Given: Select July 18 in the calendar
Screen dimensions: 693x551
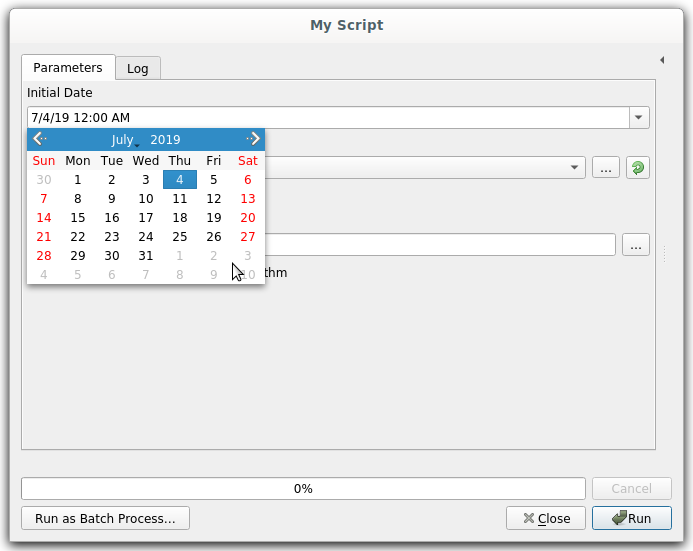Looking at the screenshot, I should click(180, 217).
